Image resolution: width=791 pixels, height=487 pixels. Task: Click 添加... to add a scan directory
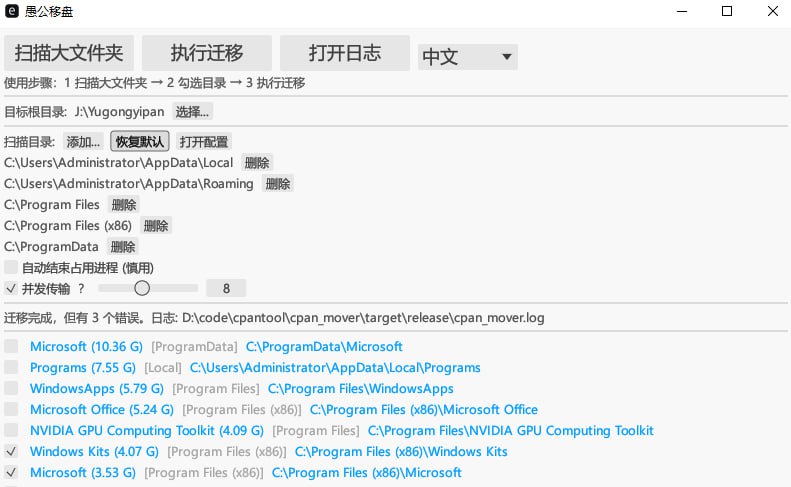[x=83, y=142]
